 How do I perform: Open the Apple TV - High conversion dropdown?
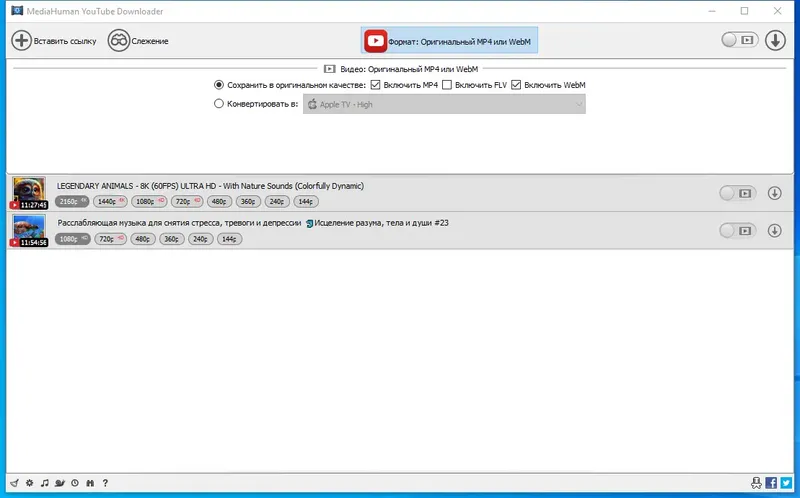444,104
